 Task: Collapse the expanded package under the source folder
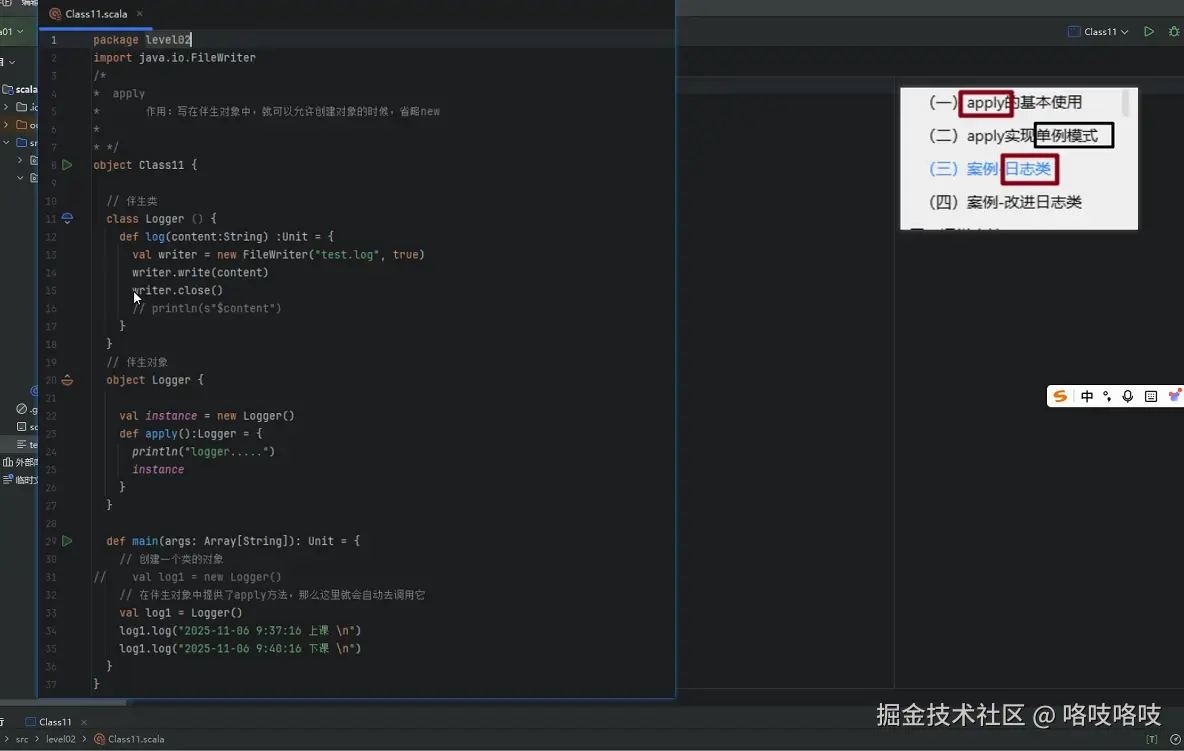[x=20, y=178]
